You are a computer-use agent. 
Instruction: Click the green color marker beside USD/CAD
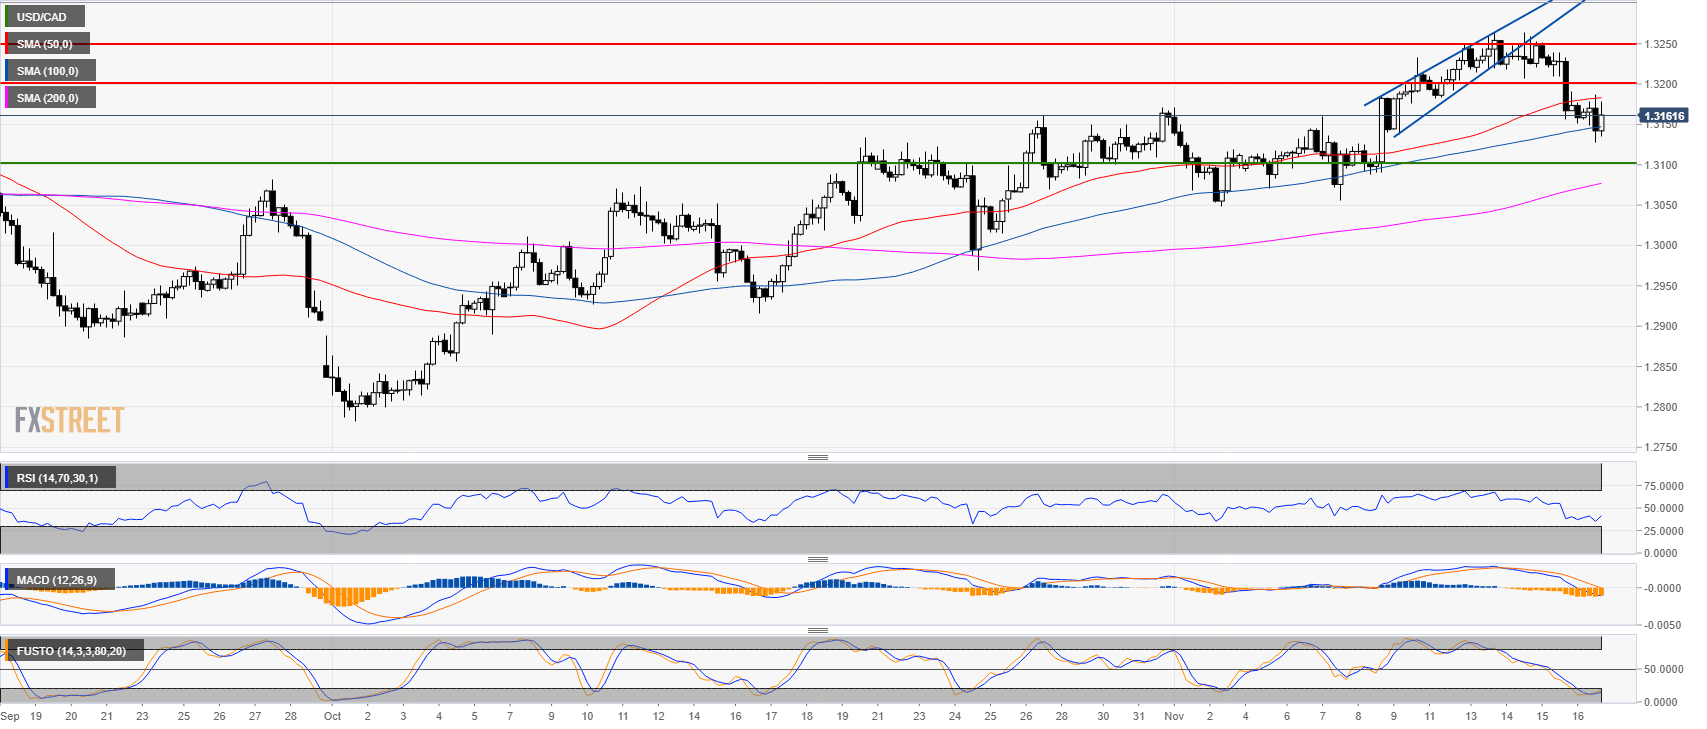coord(7,17)
